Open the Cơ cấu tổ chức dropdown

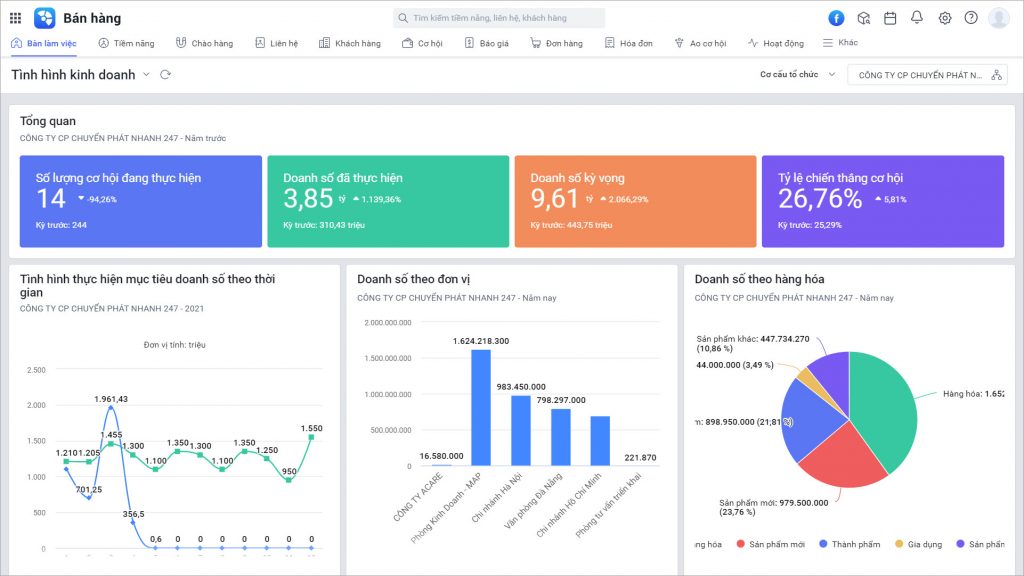click(x=797, y=74)
